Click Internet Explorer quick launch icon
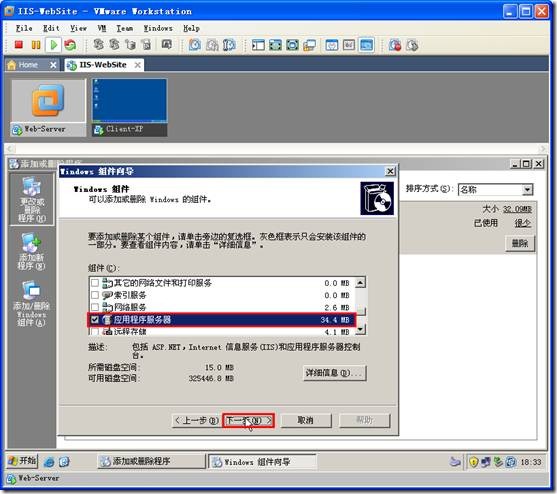The image size is (557, 494). tap(49, 461)
